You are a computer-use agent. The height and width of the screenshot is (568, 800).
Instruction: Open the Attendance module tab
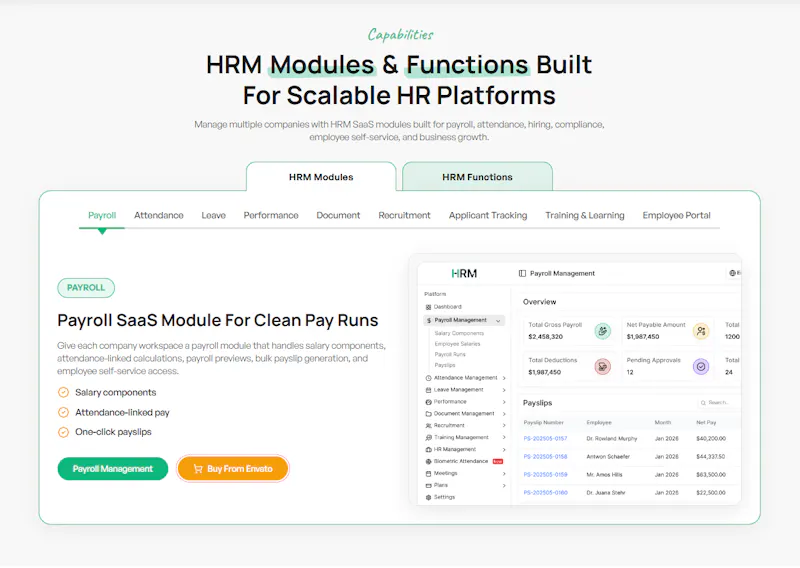pyautogui.click(x=159, y=215)
